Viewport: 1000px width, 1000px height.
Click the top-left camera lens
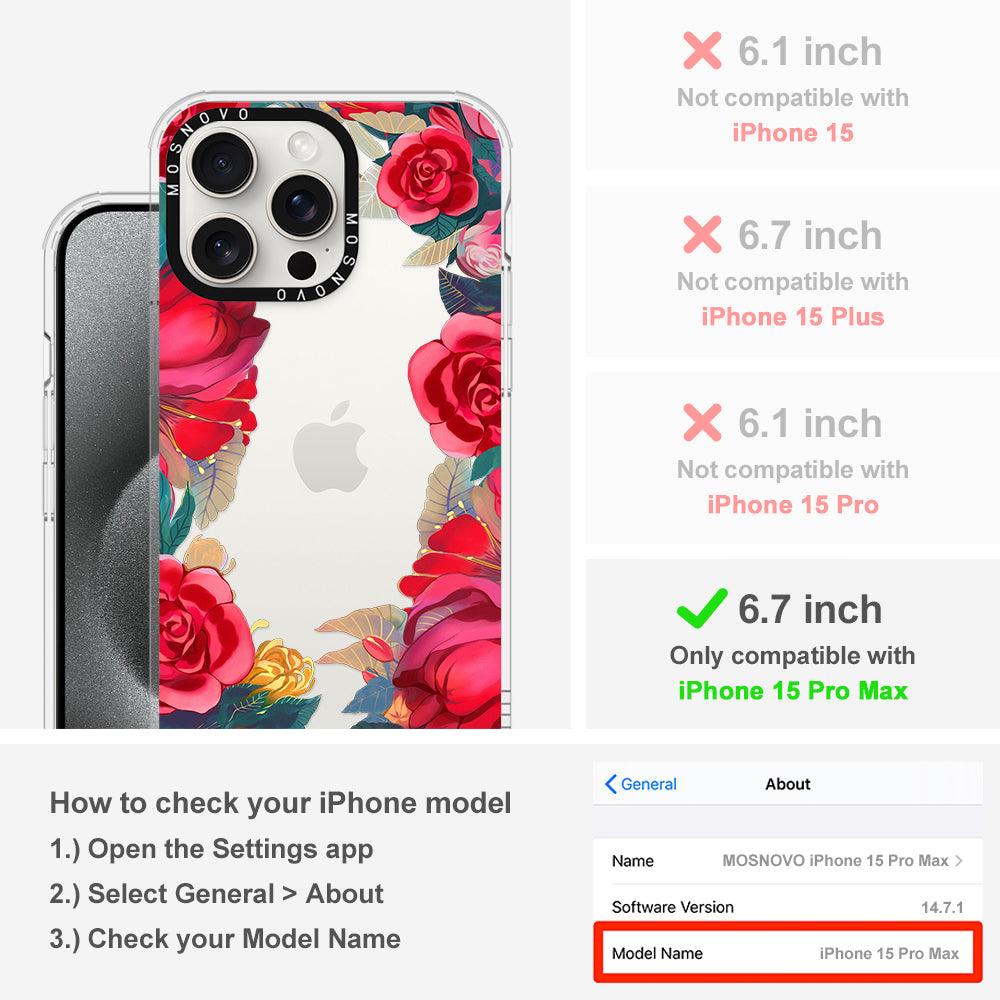[x=222, y=163]
